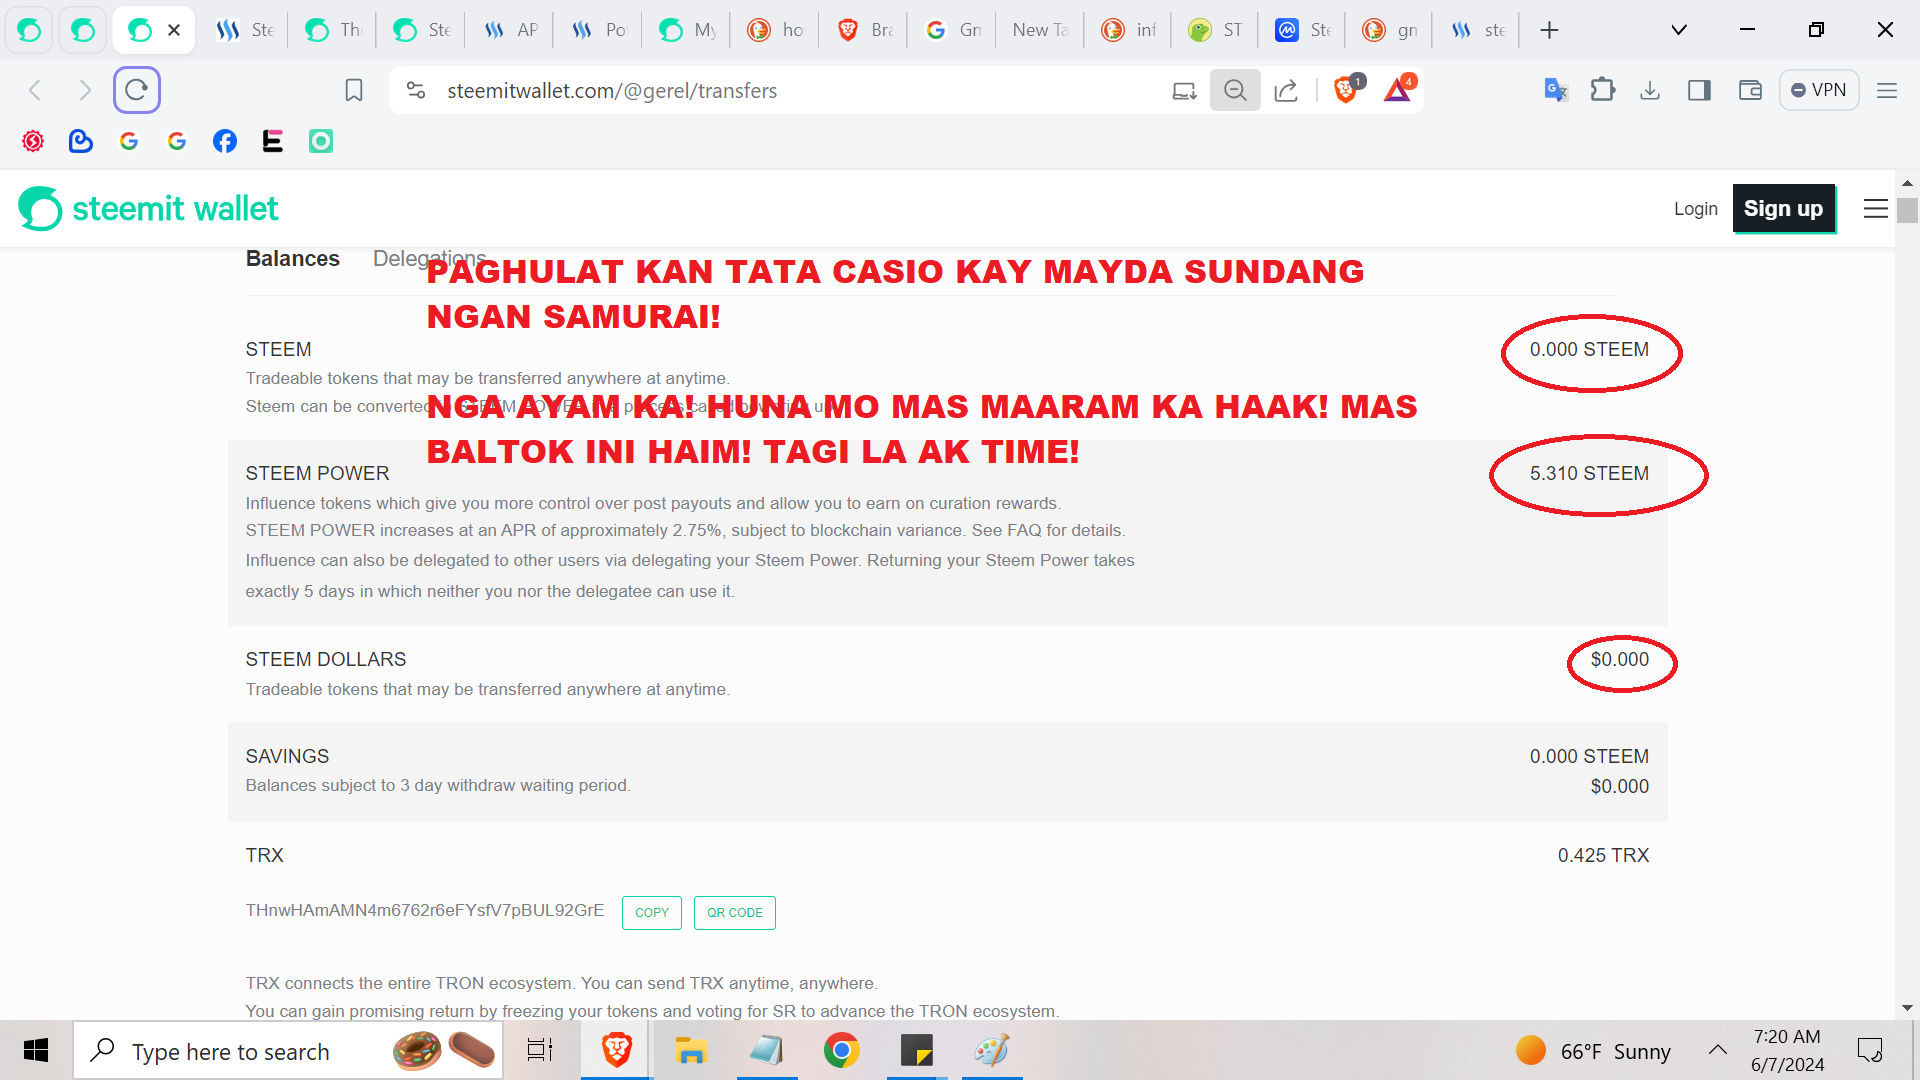The image size is (1920, 1080).
Task: Expand the tab search chevron
Action: click(x=1679, y=30)
